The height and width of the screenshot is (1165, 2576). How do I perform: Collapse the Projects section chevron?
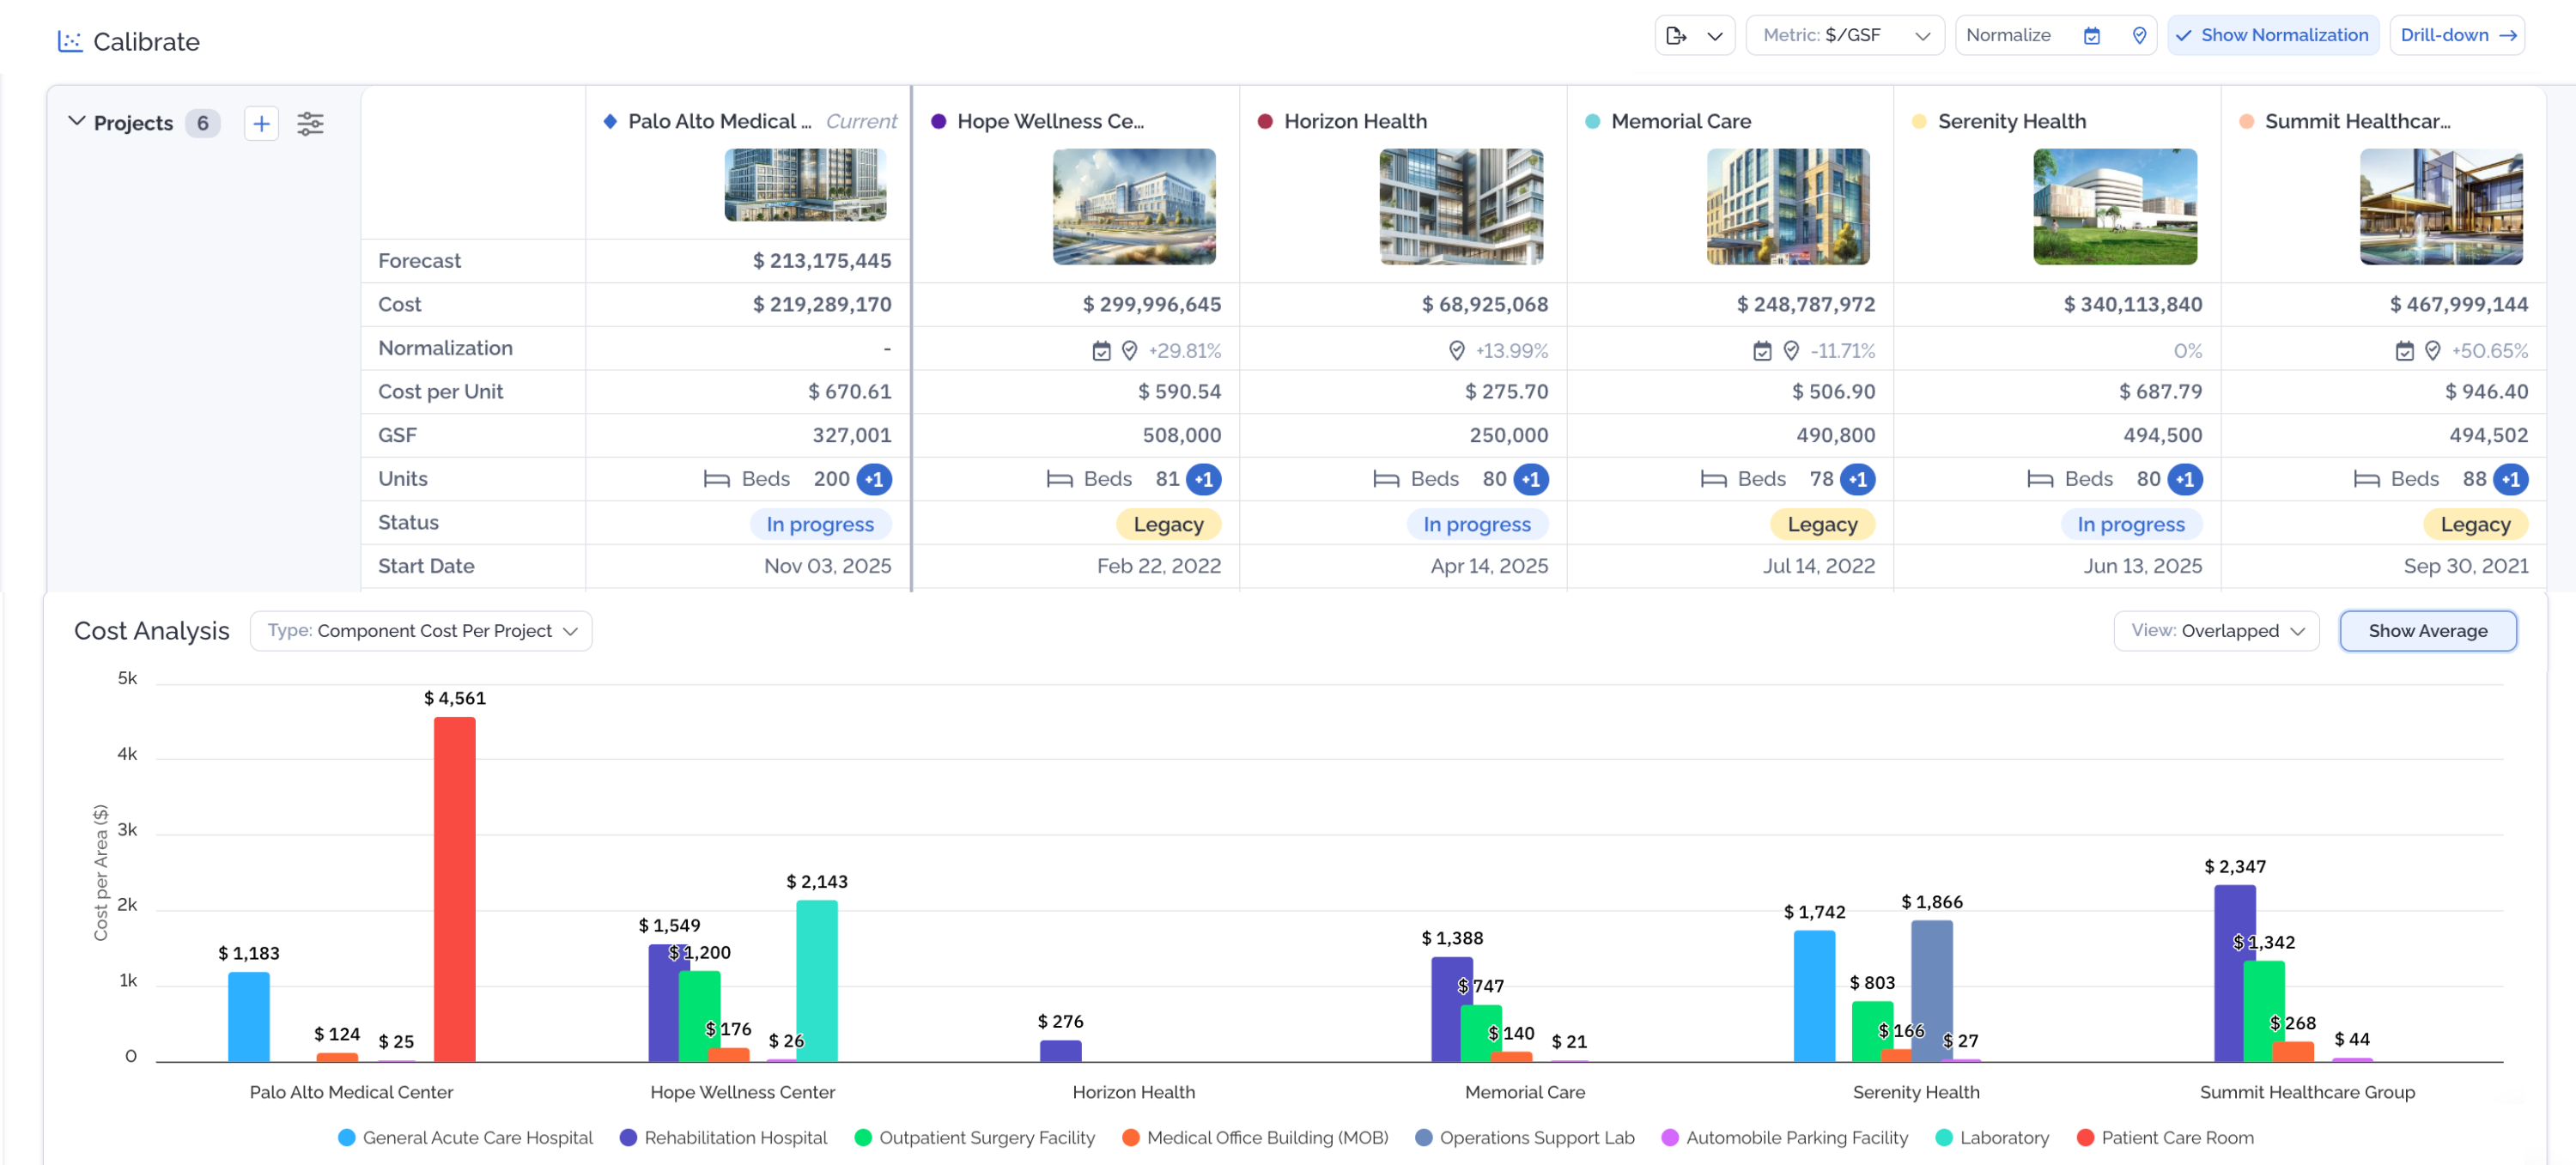(x=76, y=121)
